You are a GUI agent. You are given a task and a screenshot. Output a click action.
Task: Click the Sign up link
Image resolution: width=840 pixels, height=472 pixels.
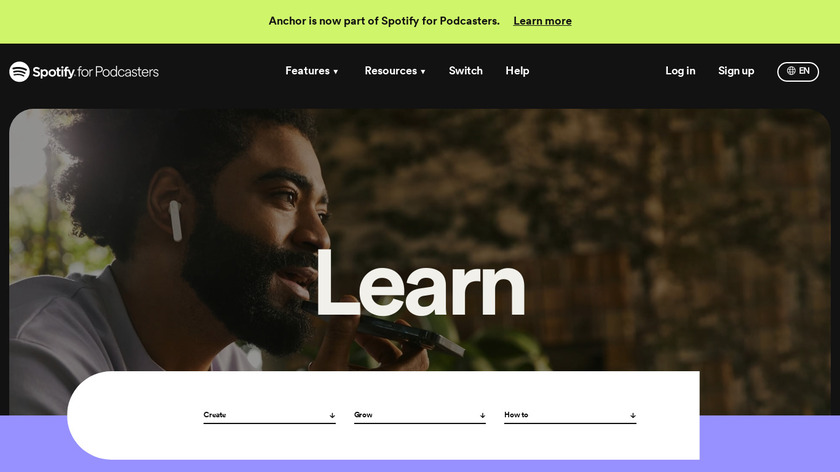tap(736, 71)
